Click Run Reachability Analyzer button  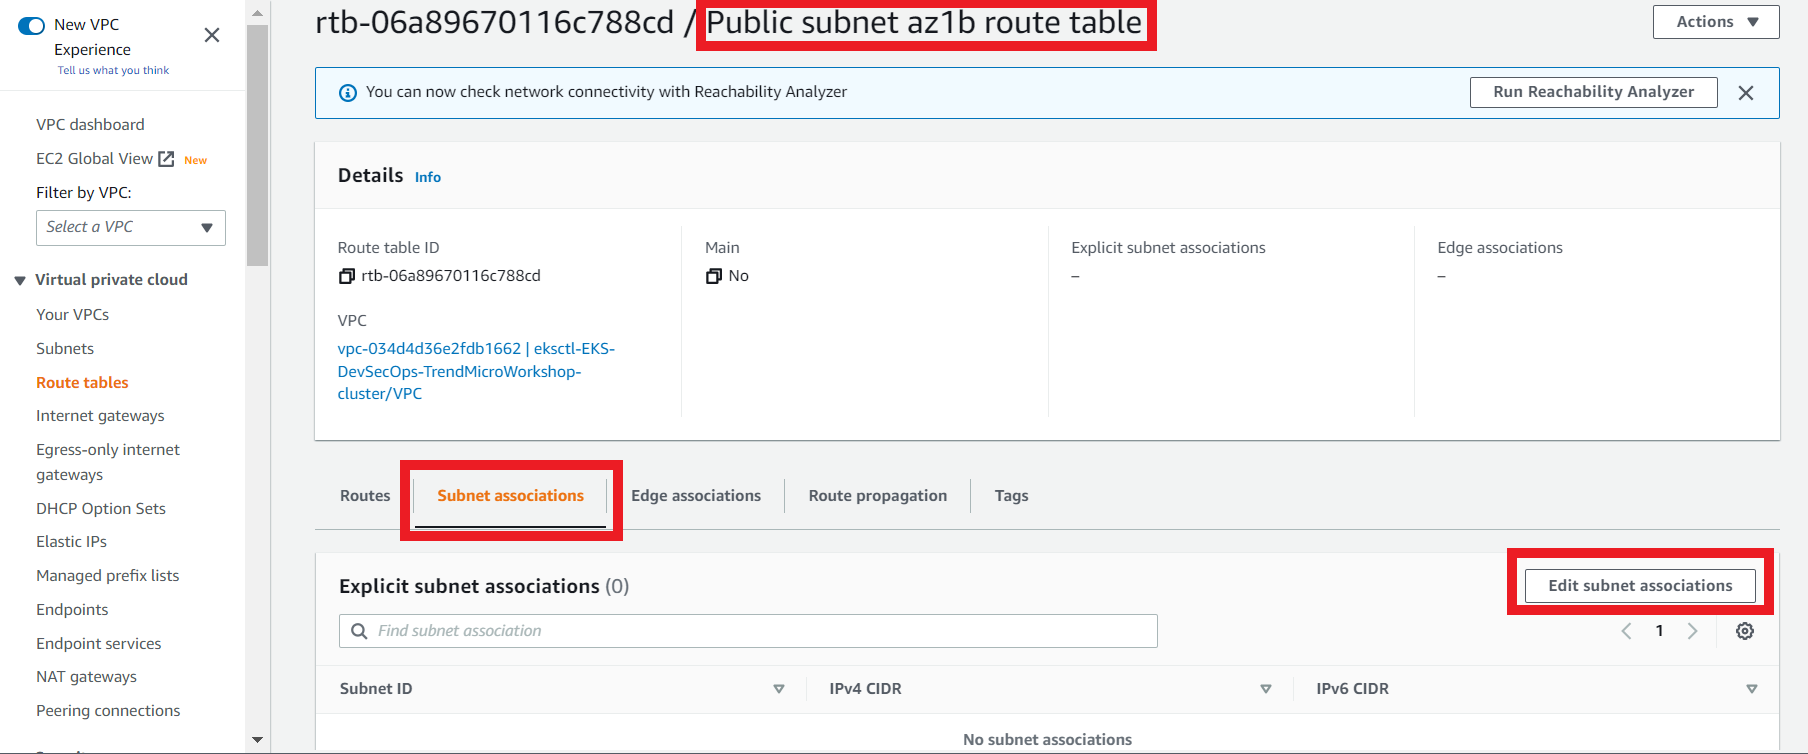tap(1594, 92)
